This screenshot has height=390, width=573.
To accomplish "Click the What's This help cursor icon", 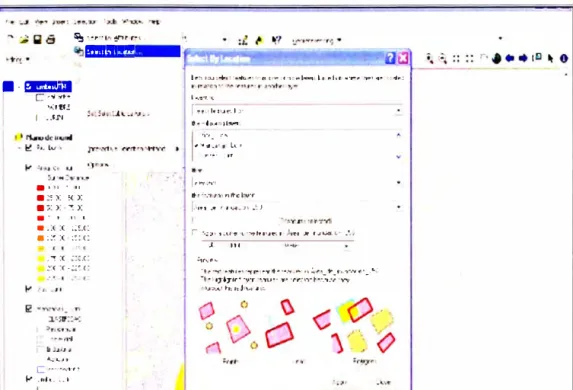I will [x=277, y=40].
